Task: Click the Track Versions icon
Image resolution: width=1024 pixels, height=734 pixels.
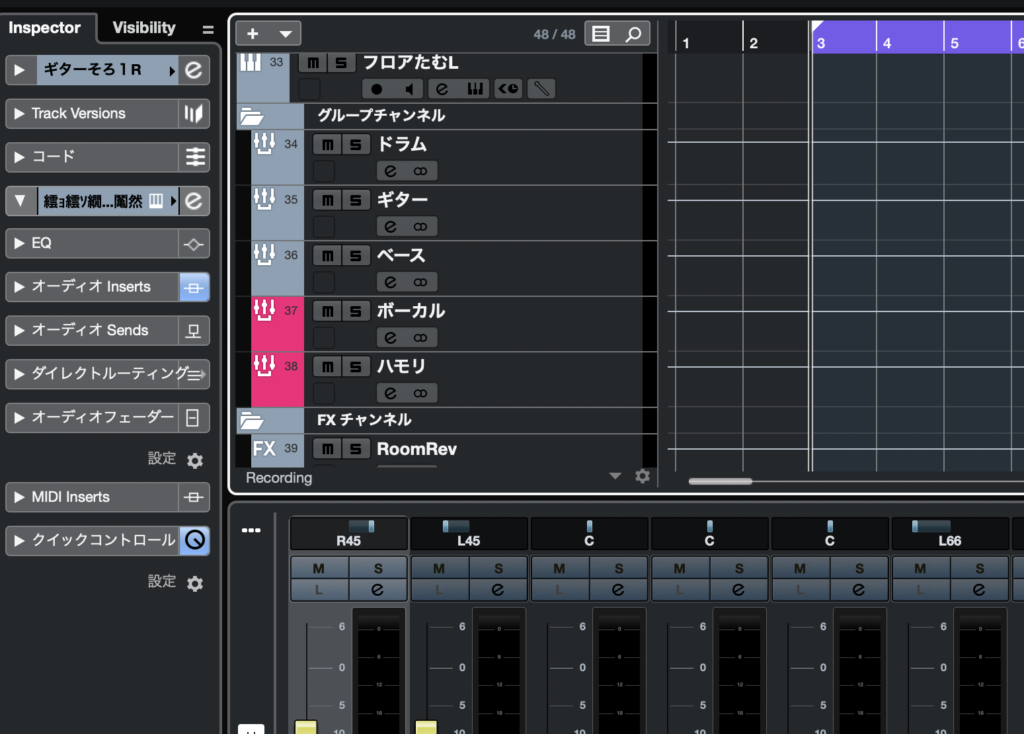Action: (x=194, y=114)
